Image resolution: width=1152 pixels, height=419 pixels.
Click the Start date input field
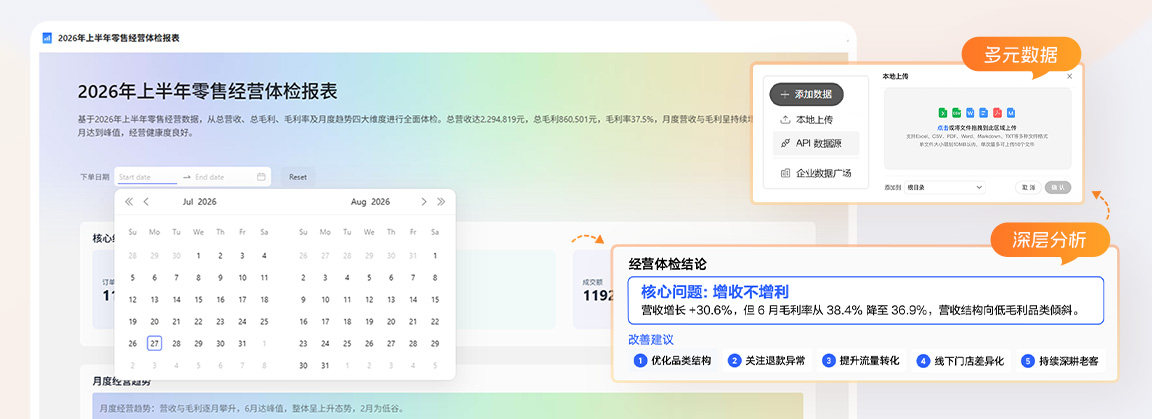tap(146, 176)
